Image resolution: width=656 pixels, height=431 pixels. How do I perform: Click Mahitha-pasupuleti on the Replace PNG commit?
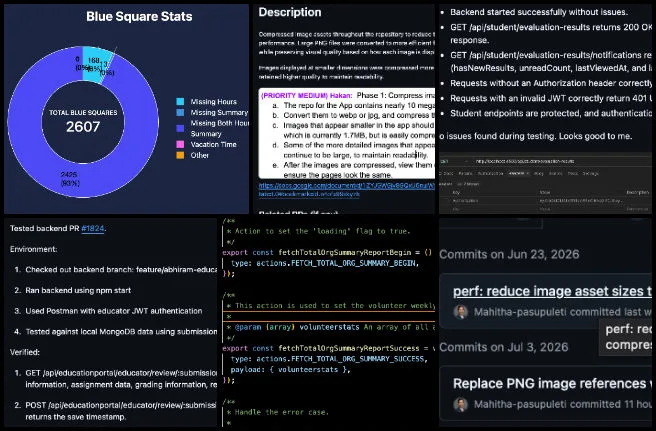click(x=520, y=404)
